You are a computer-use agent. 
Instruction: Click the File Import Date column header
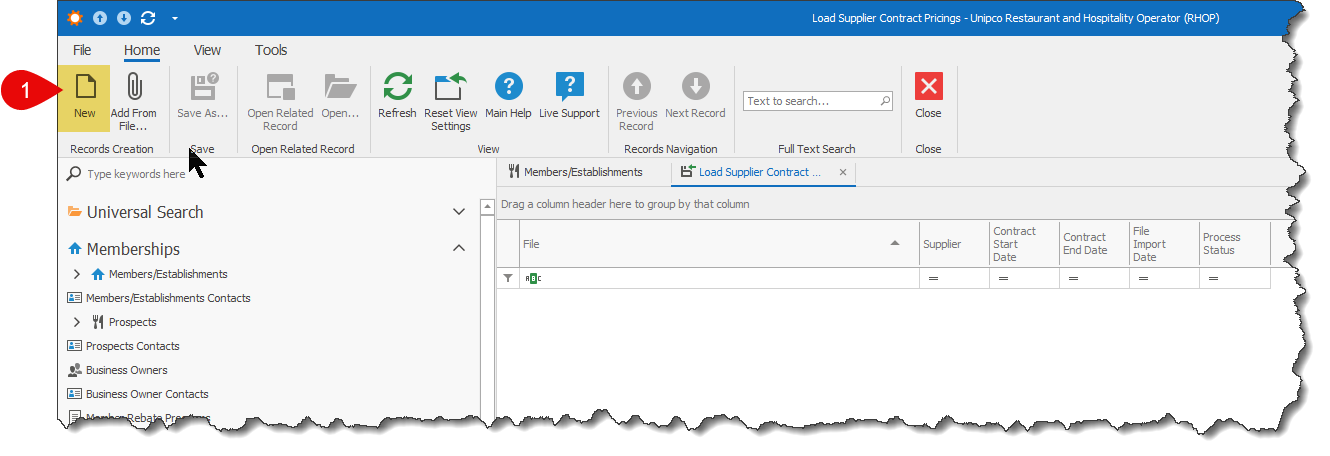point(1164,244)
